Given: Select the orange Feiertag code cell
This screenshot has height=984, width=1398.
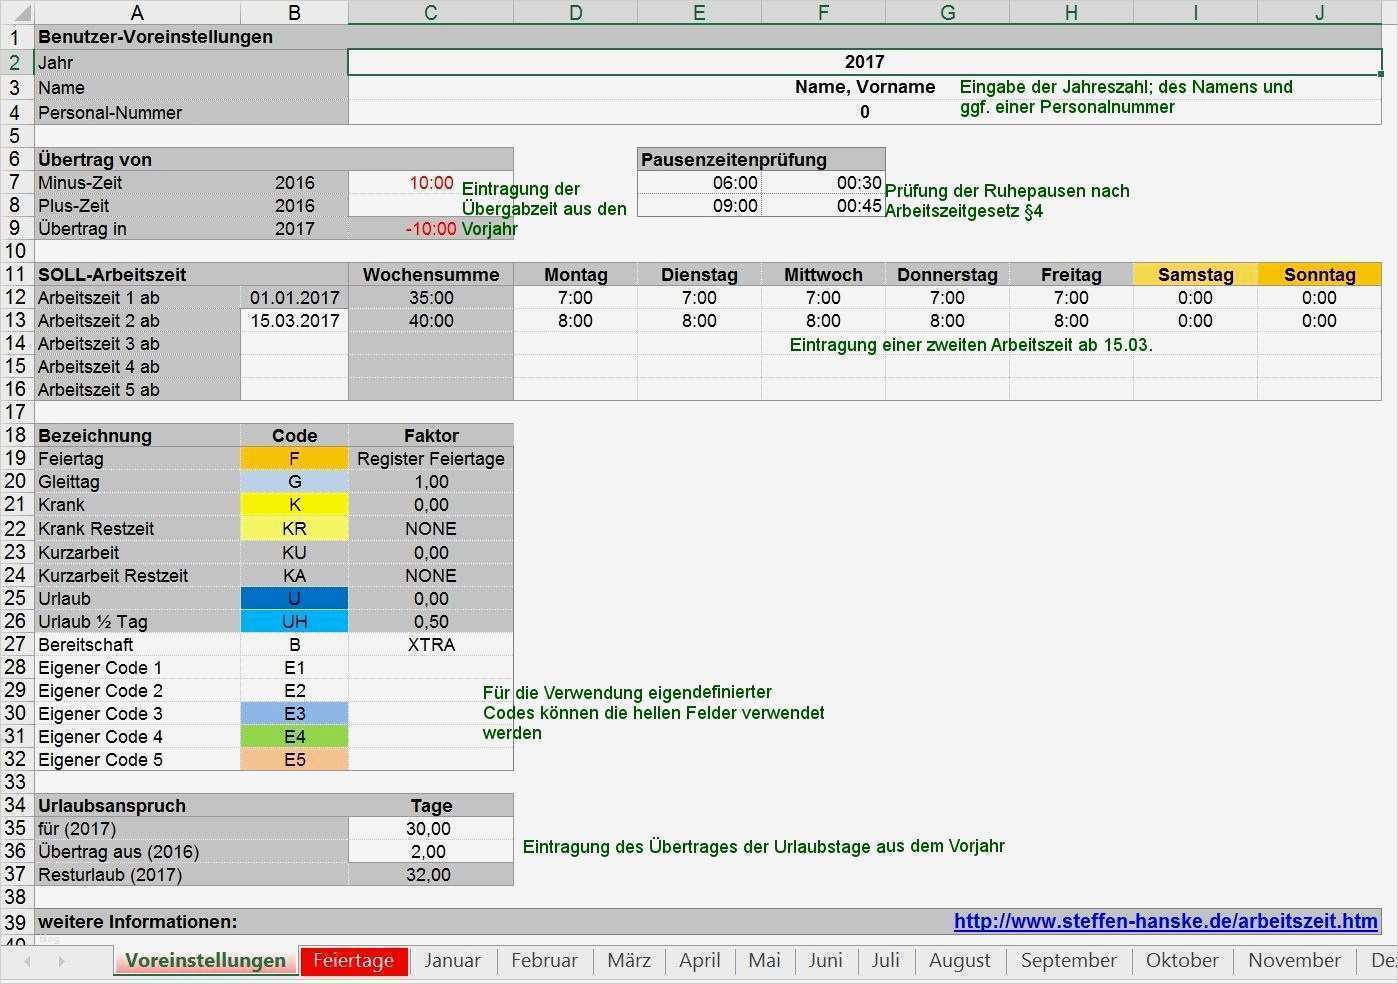Looking at the screenshot, I should pyautogui.click(x=294, y=458).
